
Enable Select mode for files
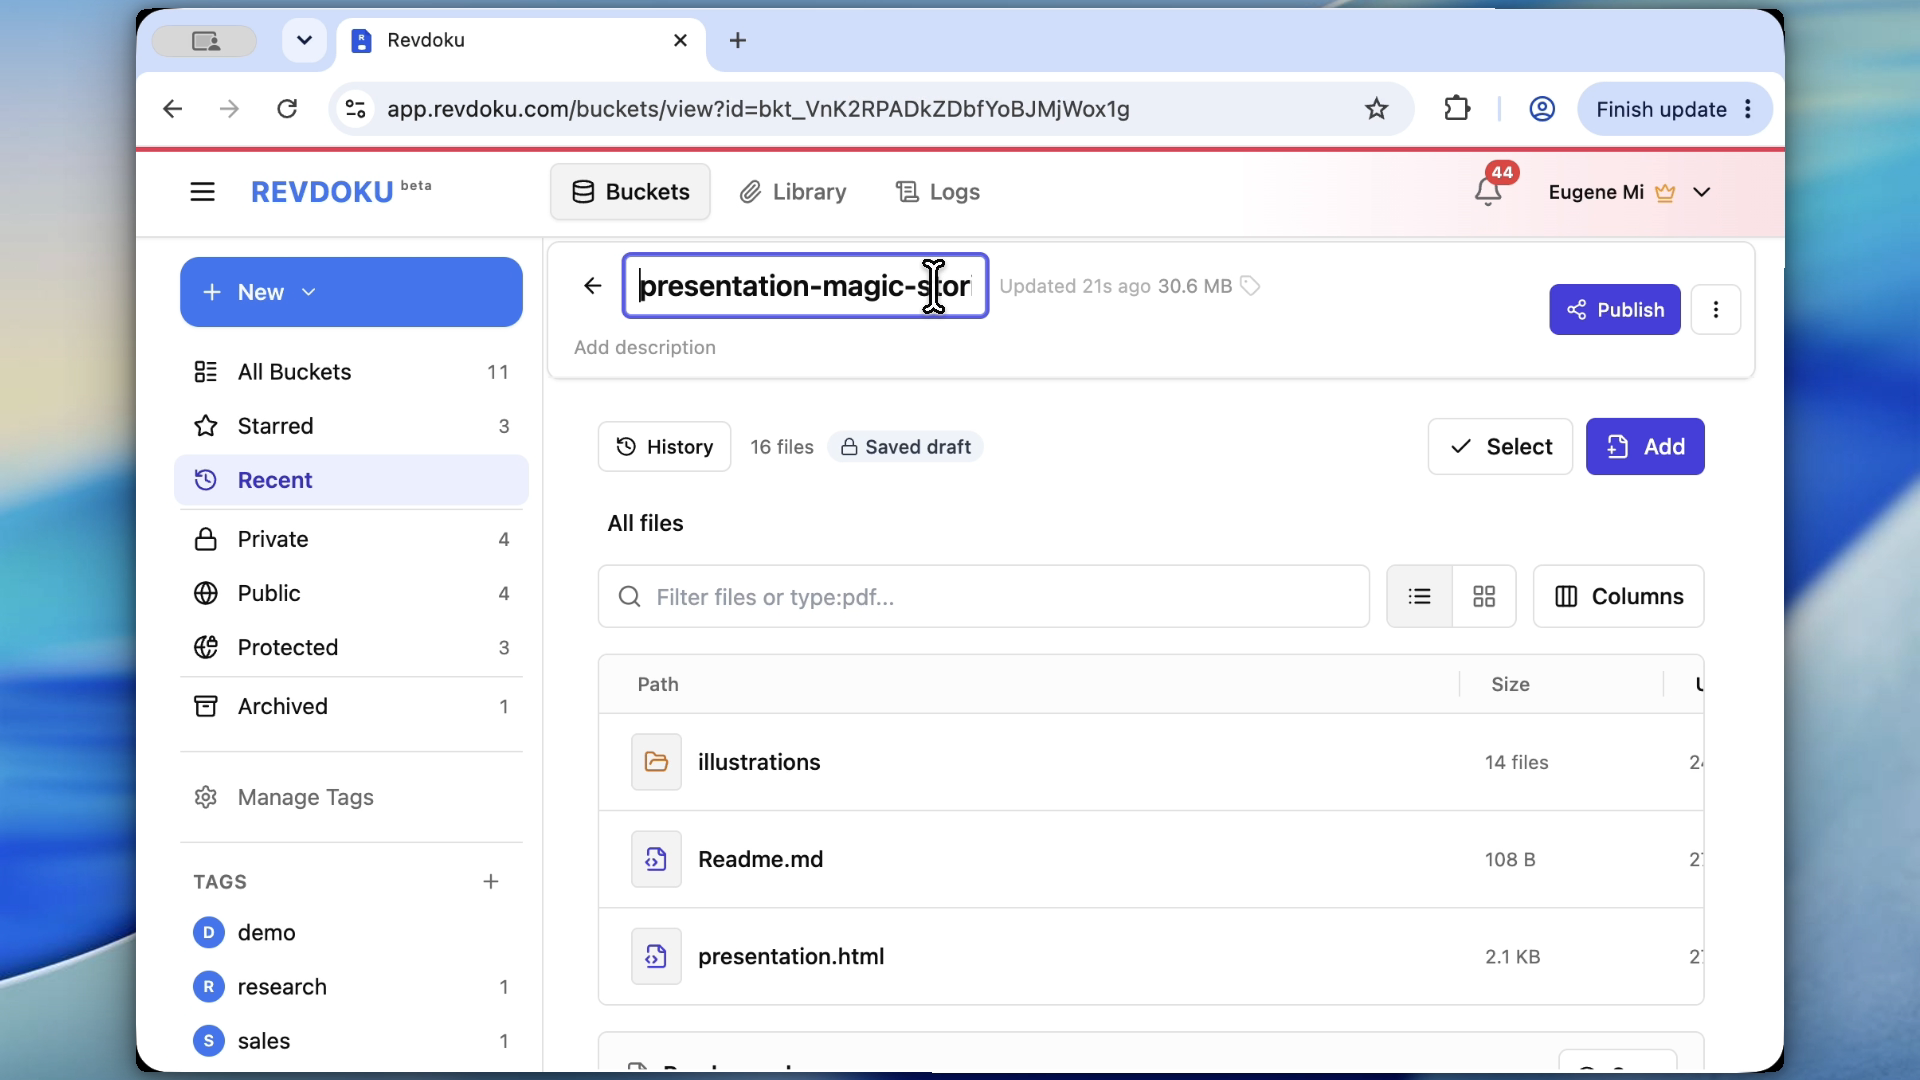click(1500, 446)
